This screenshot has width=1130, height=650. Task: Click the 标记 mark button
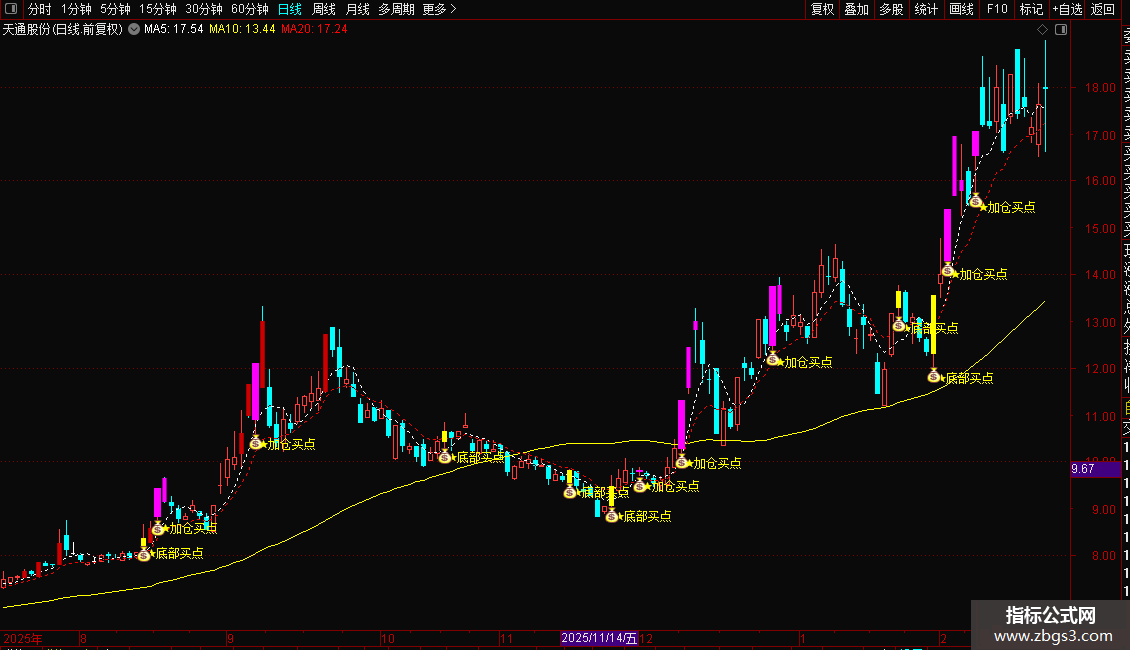point(1031,9)
